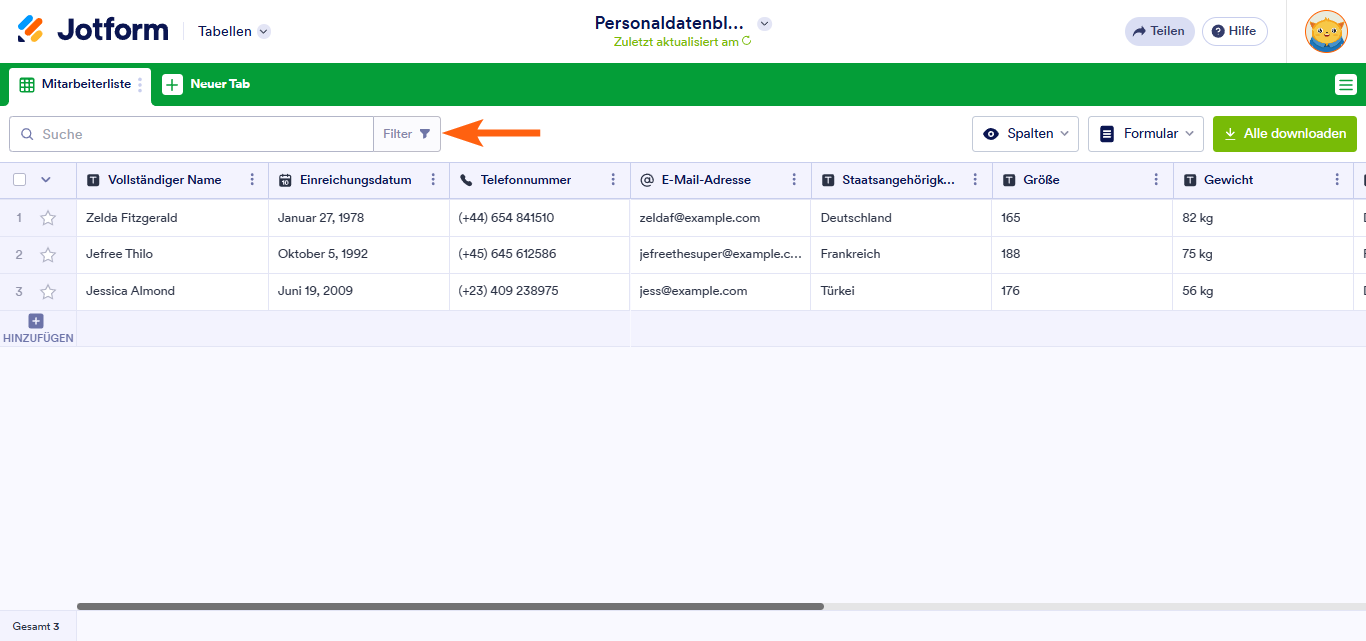Toggle column visibility via Spalten
1366x641 pixels.
(x=1026, y=134)
